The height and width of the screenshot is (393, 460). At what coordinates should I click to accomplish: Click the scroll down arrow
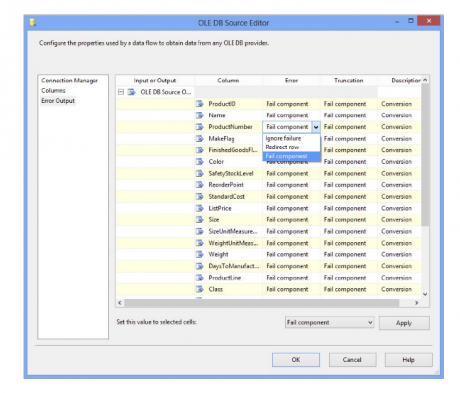coord(425,294)
